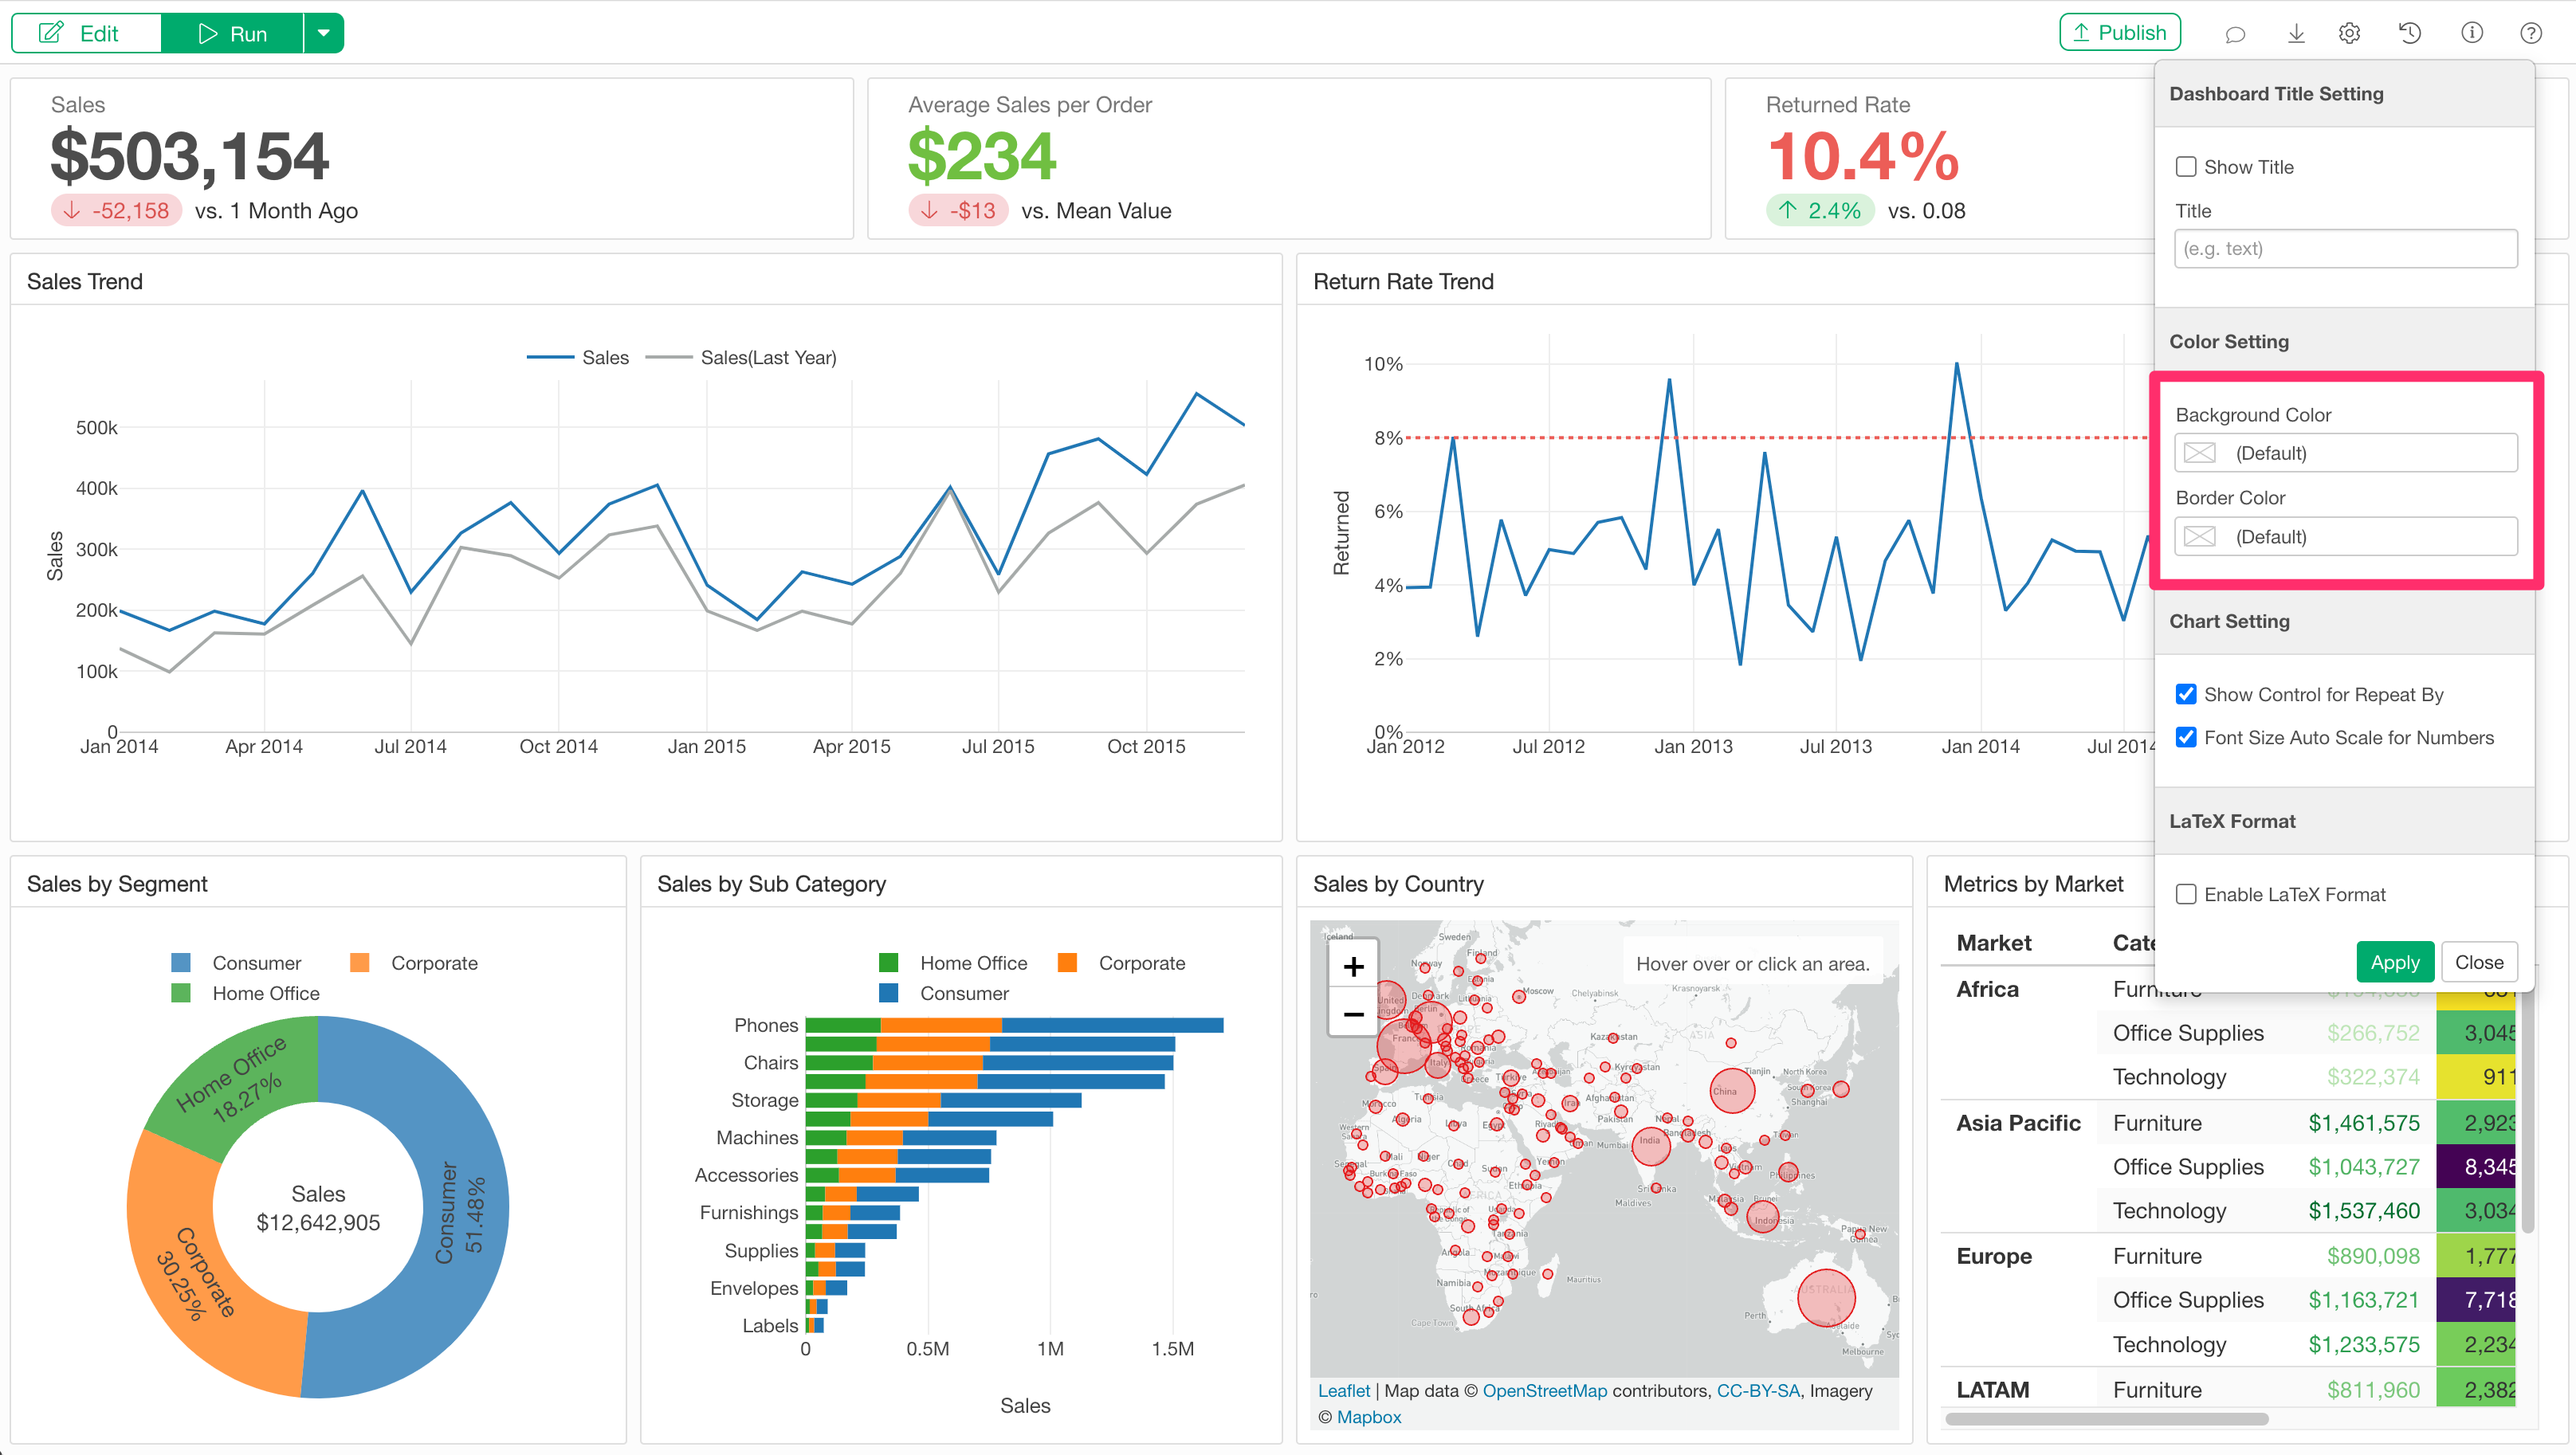
Task: Uncheck Show Control for Repeat By
Action: pyautogui.click(x=2186, y=694)
